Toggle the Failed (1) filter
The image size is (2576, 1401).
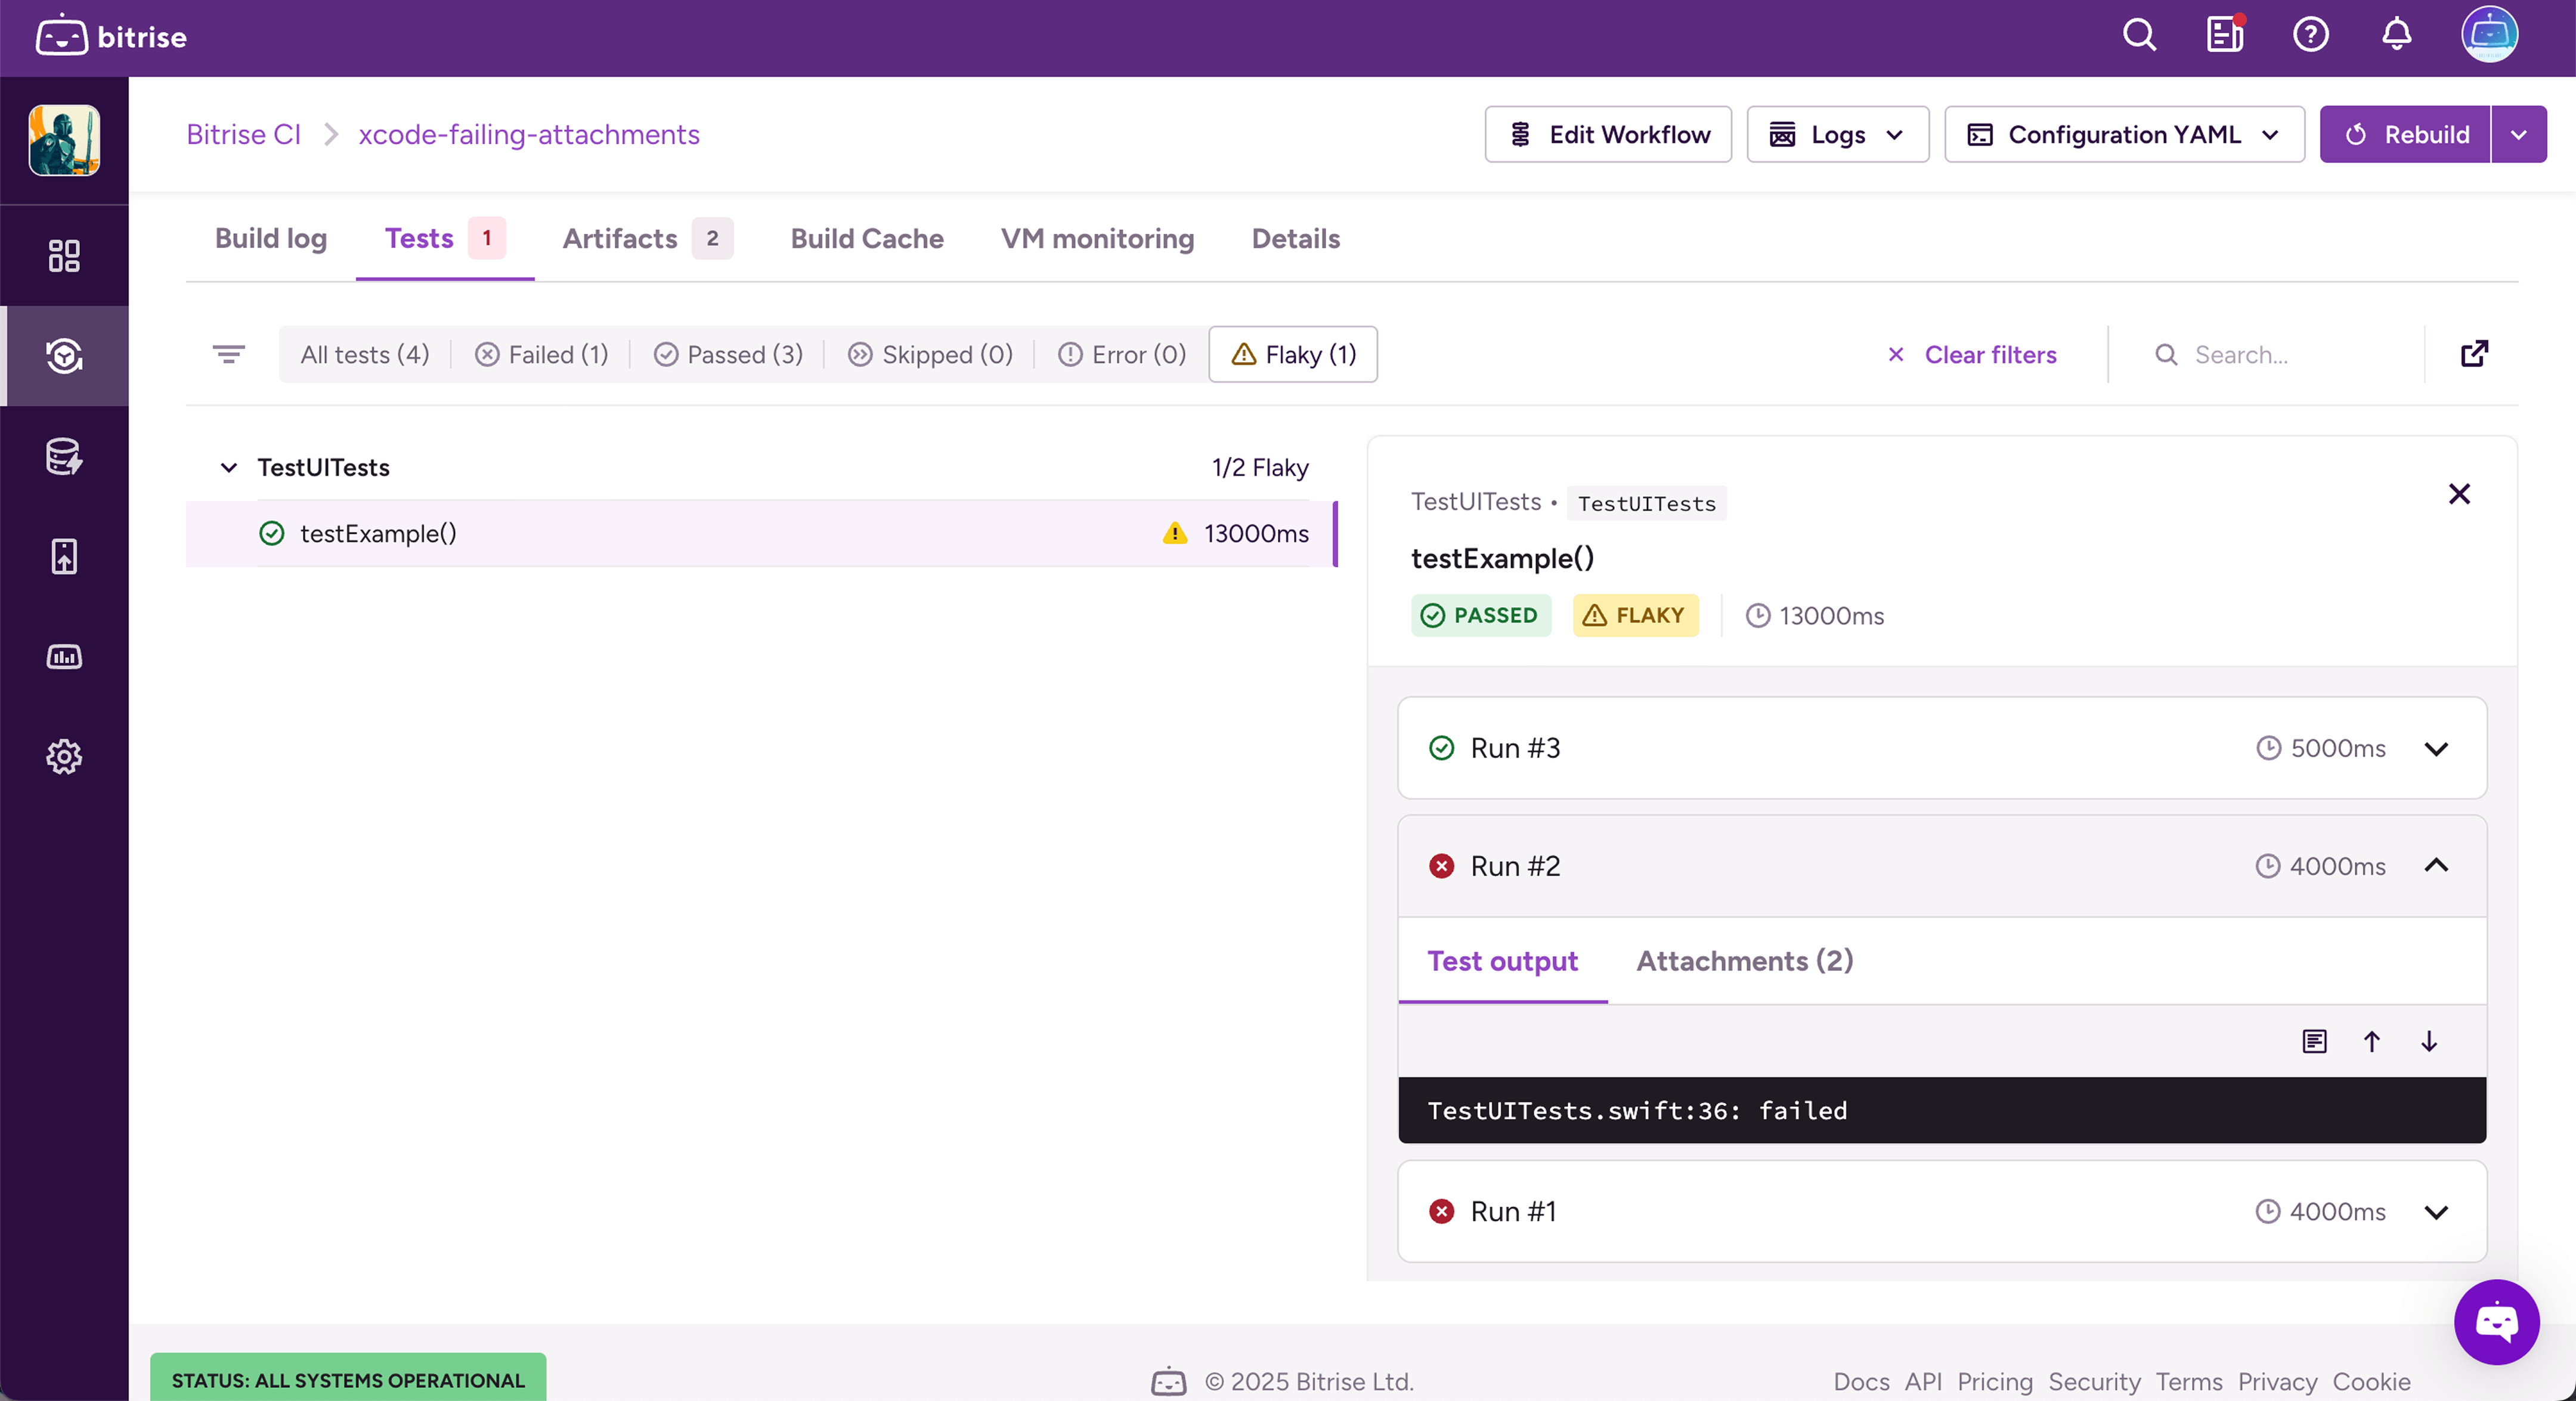click(541, 355)
